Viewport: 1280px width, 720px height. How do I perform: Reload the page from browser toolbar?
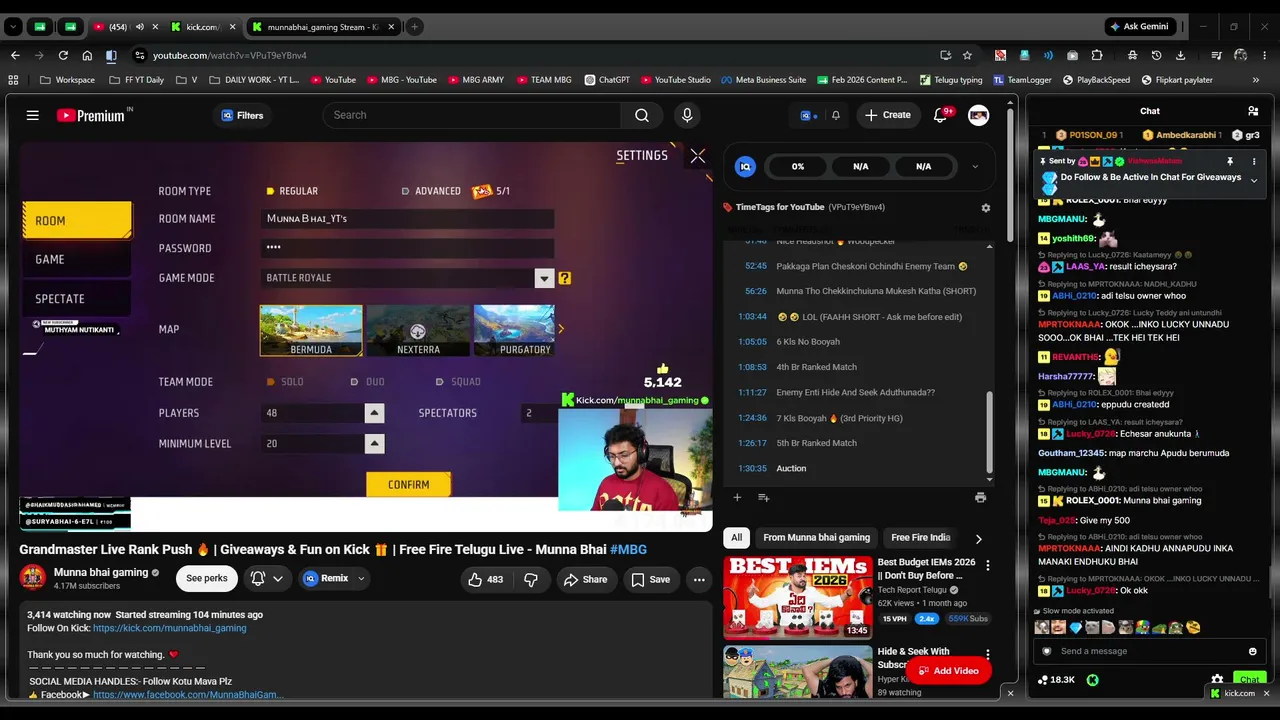63,55
